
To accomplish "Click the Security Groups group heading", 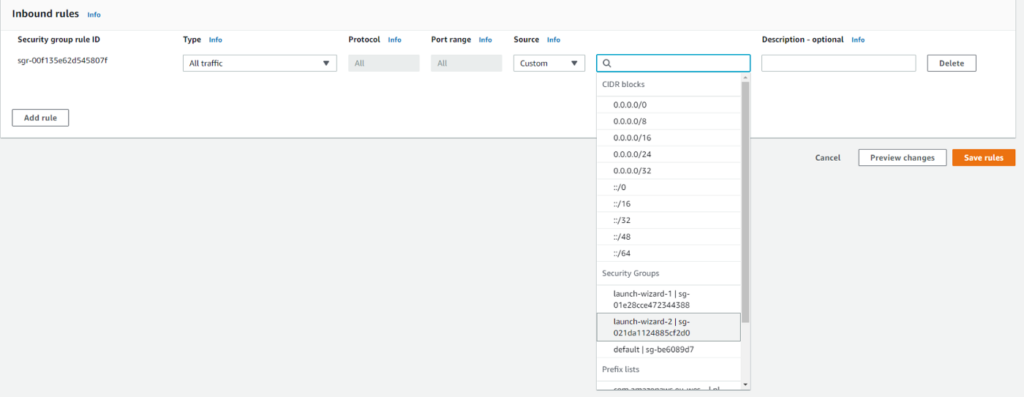I will [x=630, y=273].
